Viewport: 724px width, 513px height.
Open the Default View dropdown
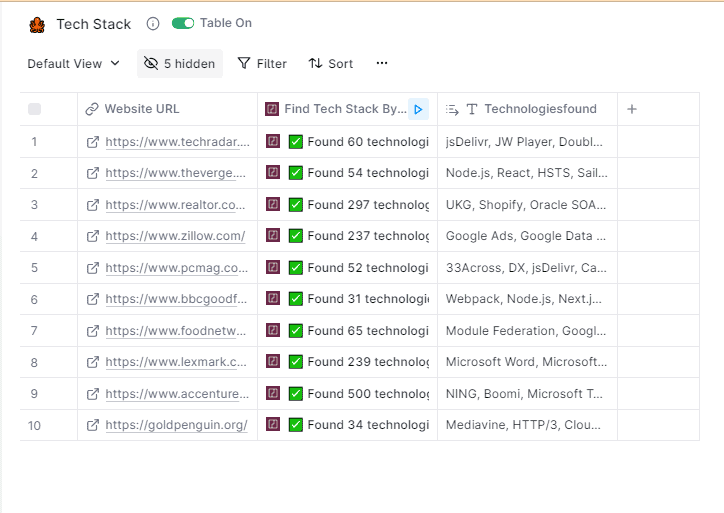click(73, 63)
